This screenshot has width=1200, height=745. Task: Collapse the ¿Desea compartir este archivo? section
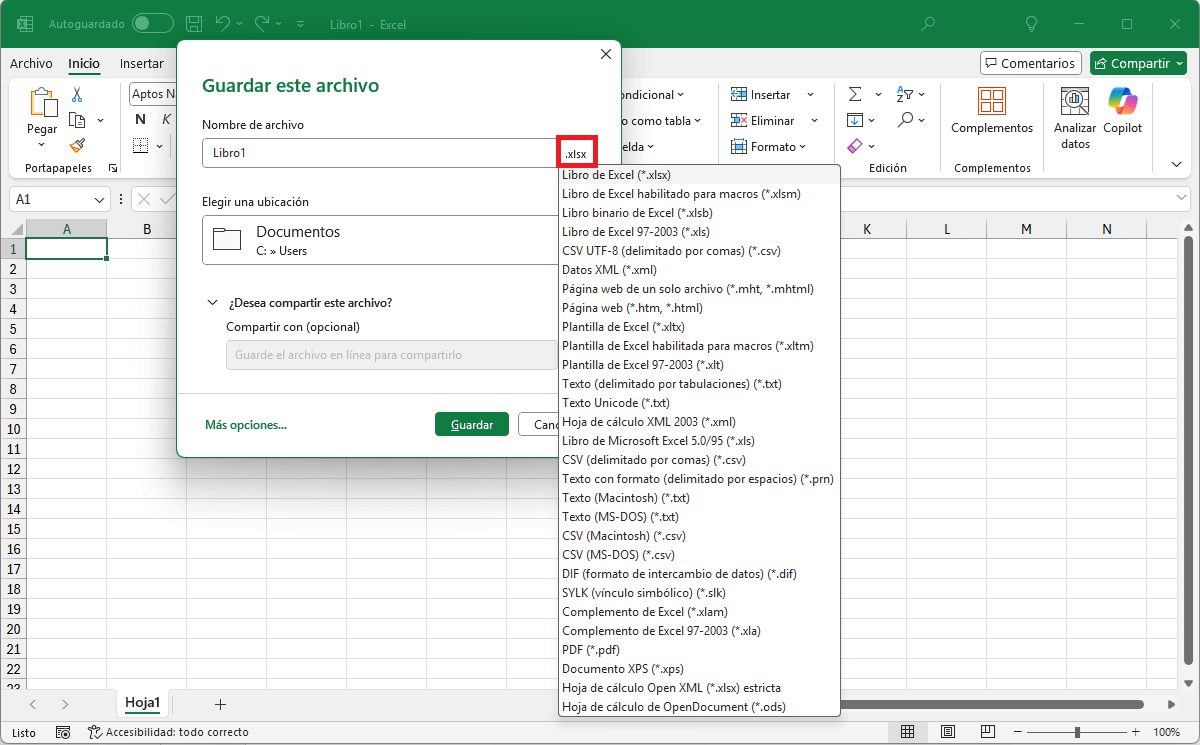(213, 302)
